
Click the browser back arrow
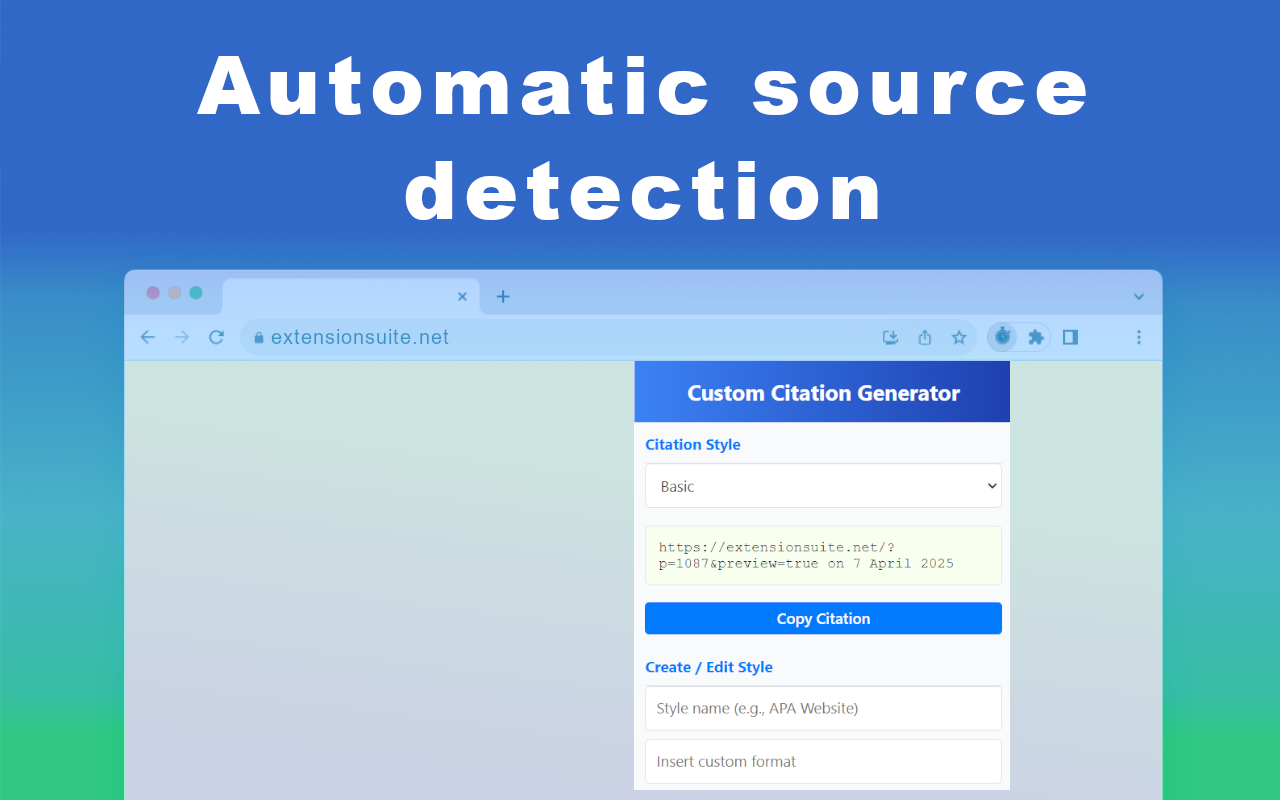(148, 337)
